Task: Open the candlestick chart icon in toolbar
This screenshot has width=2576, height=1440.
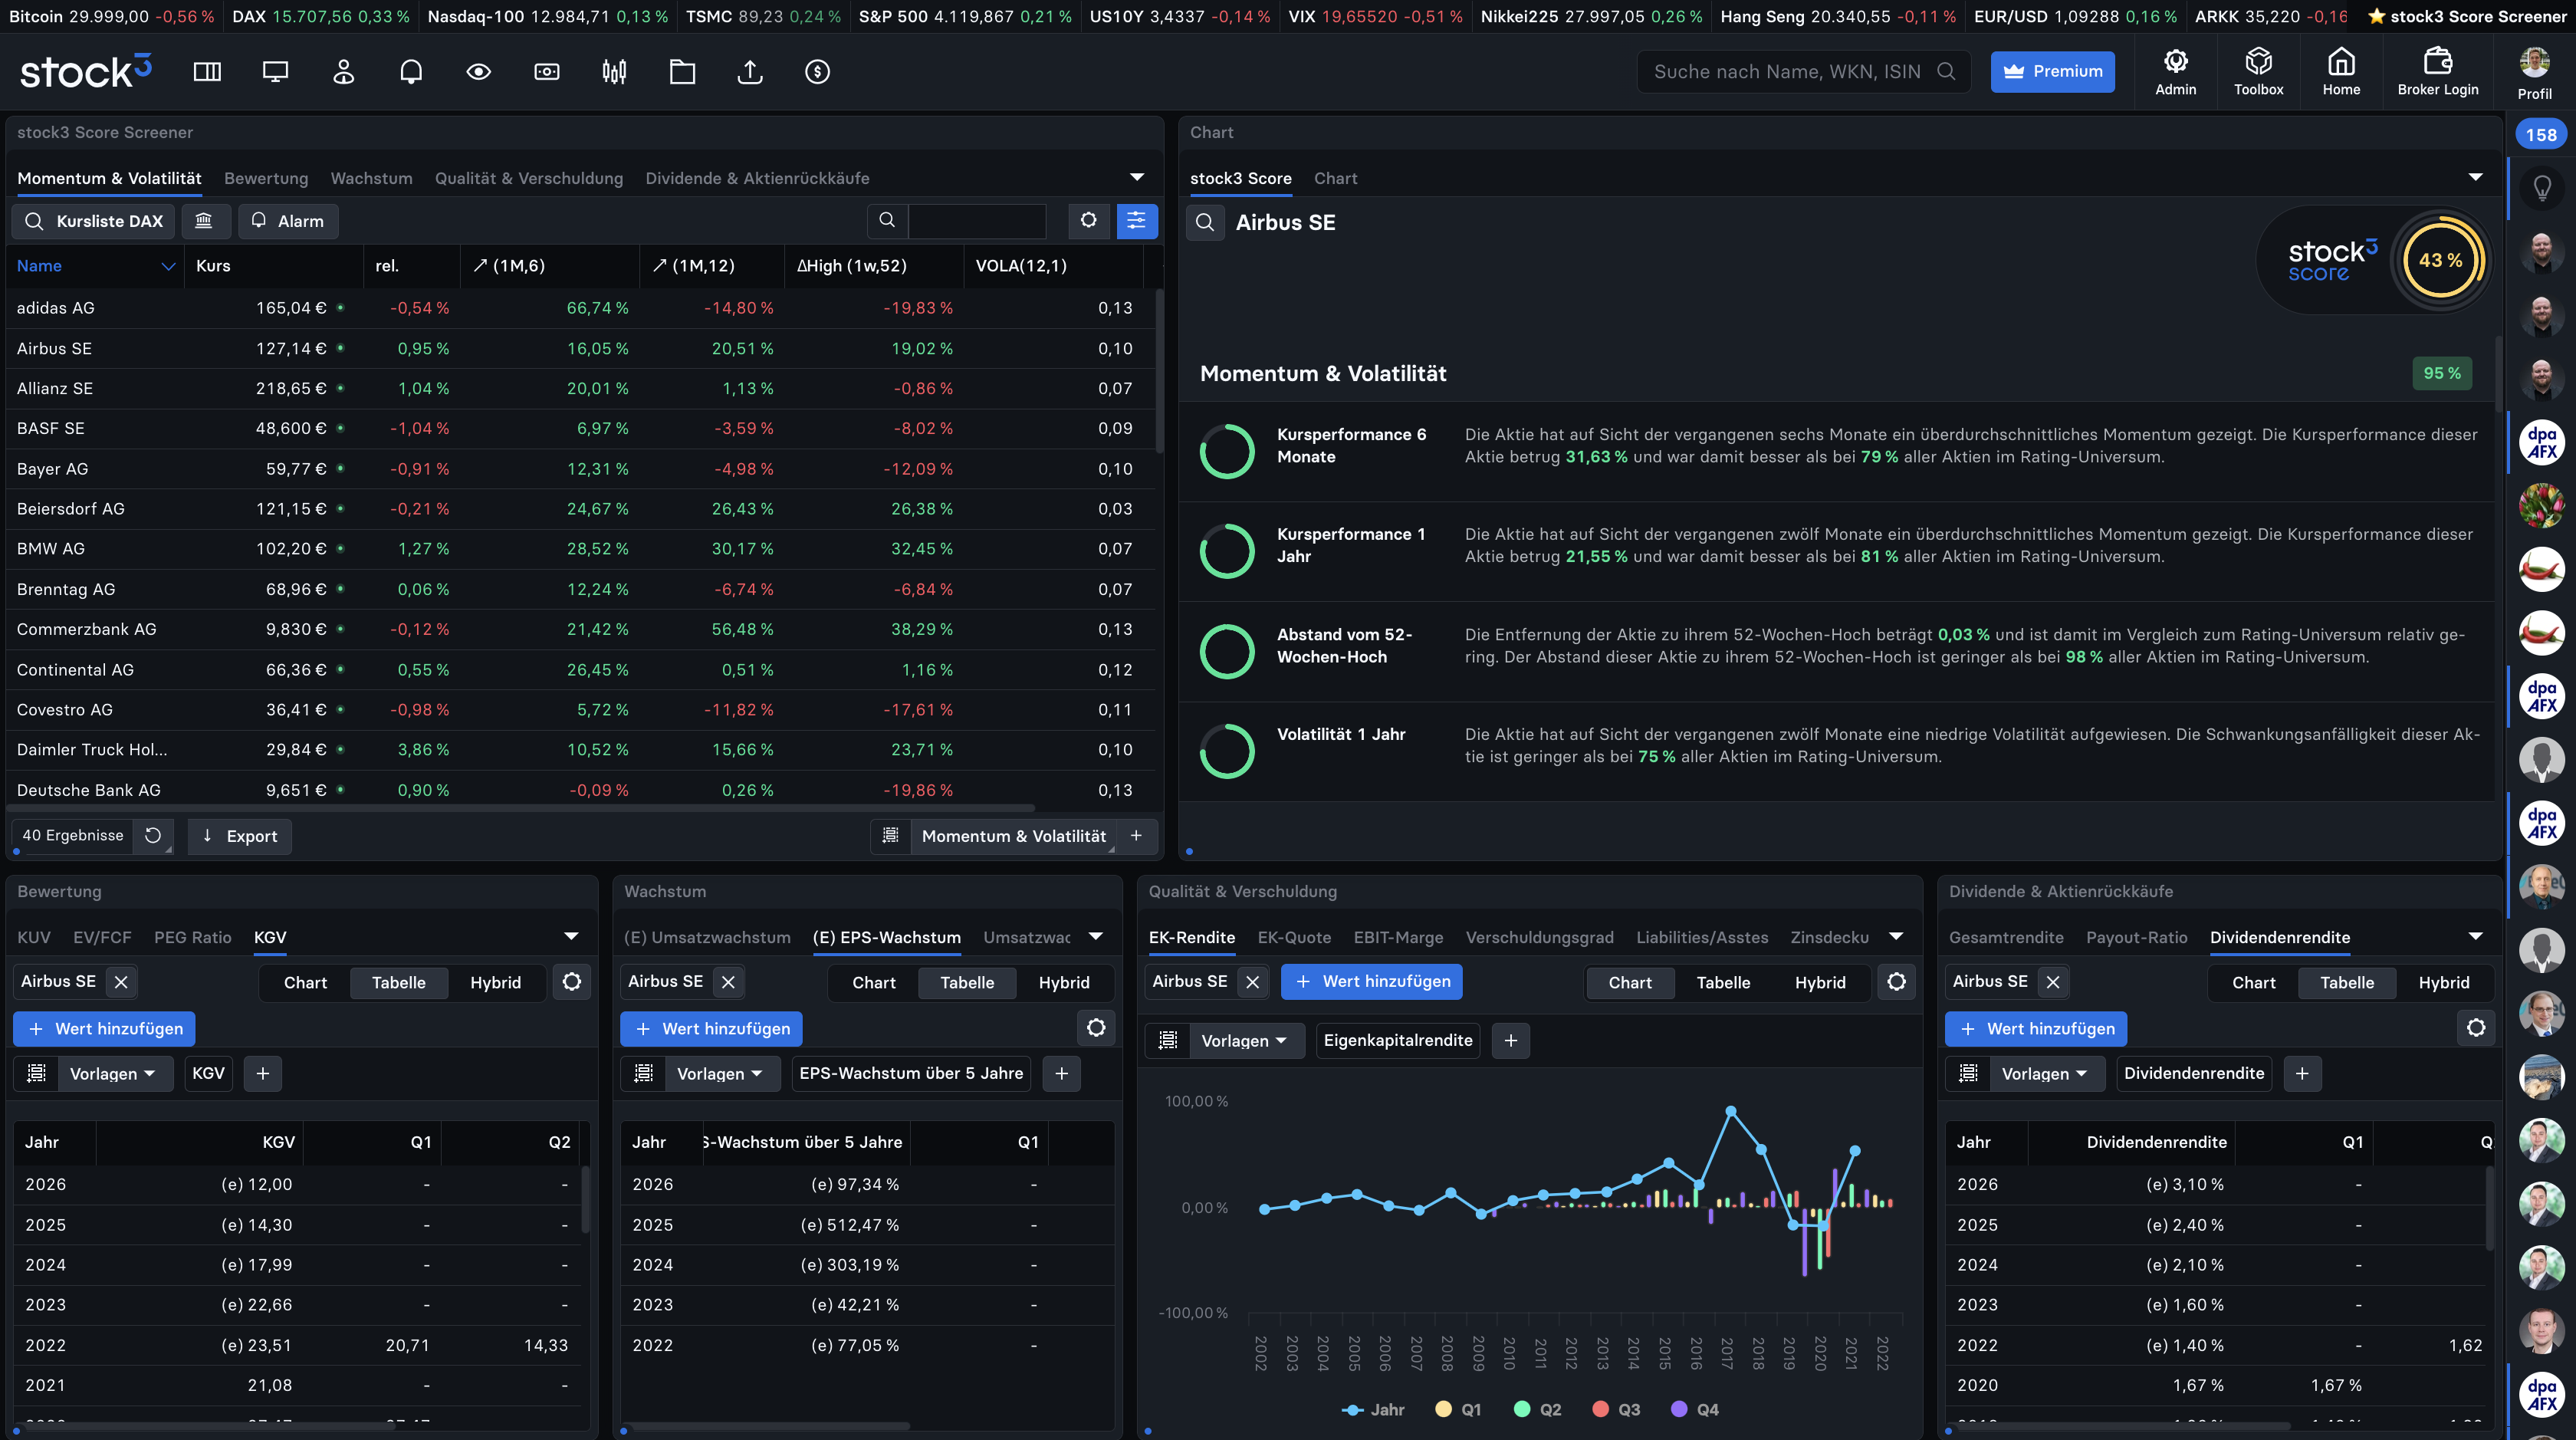Action: [x=614, y=72]
